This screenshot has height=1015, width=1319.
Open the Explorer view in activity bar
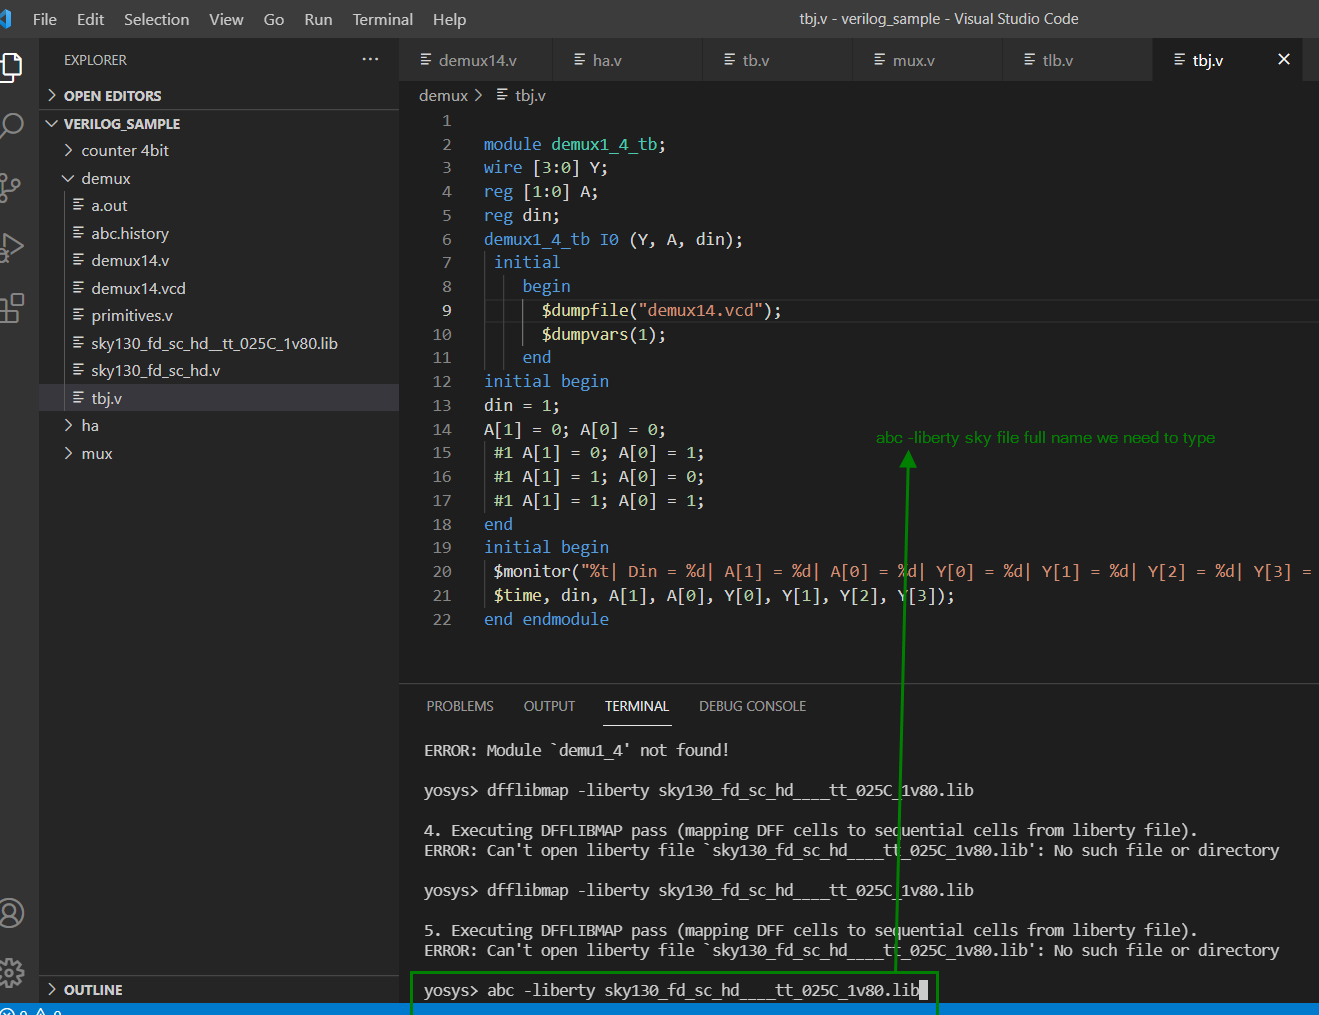(11, 66)
